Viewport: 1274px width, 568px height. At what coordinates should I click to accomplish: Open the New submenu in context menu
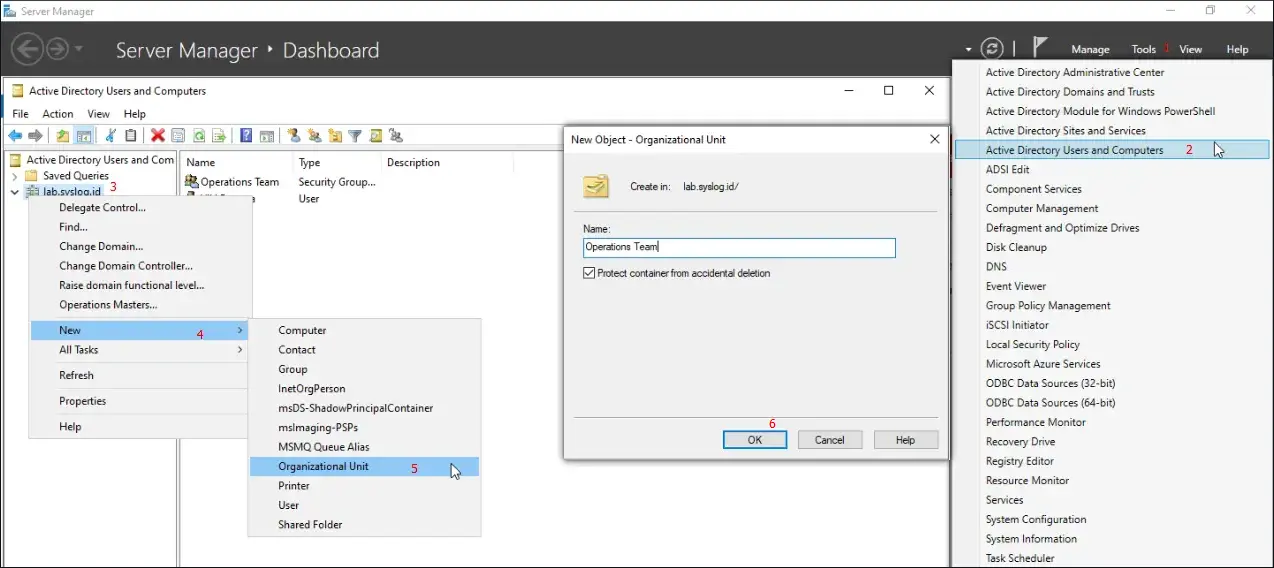[x=140, y=330]
